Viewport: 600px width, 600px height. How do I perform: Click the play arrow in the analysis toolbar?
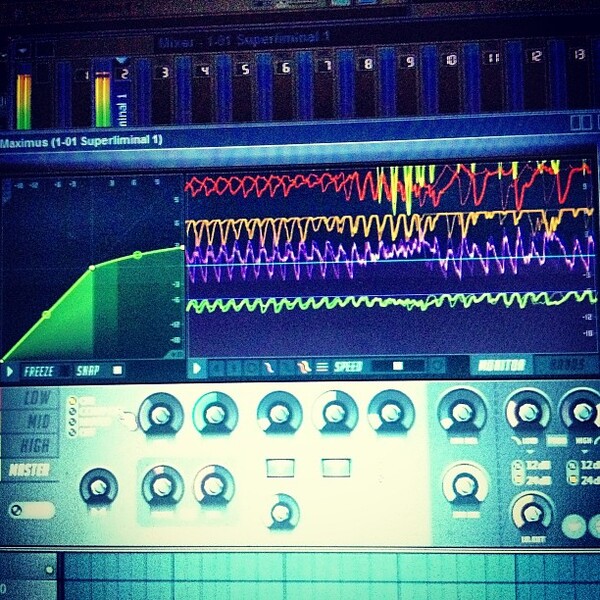pos(197,368)
